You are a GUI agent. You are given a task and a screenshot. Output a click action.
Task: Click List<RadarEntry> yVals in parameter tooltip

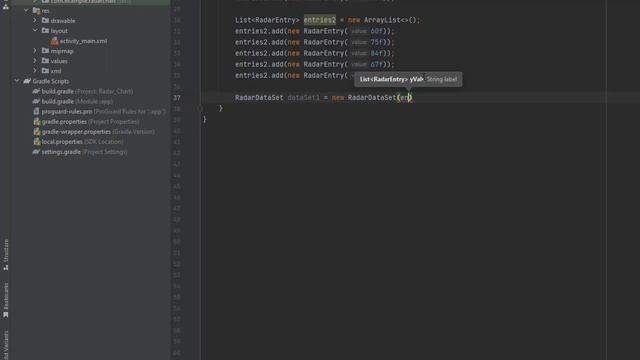point(391,79)
